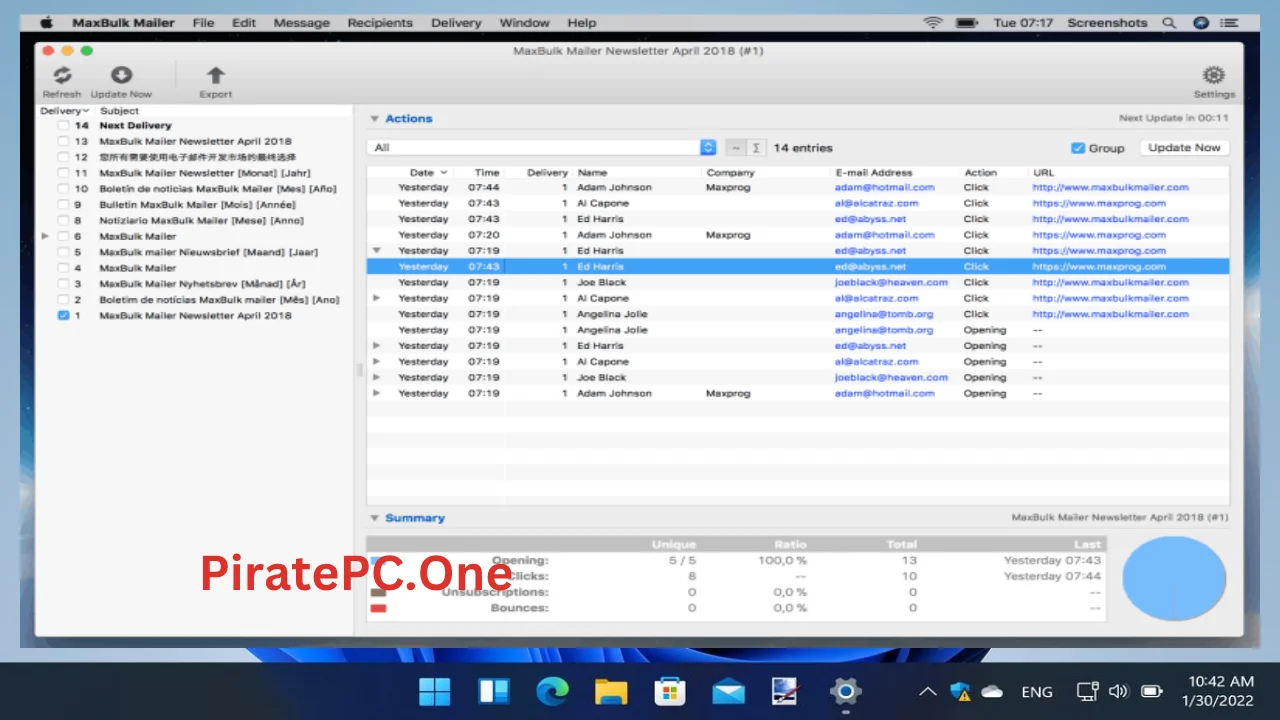The height and width of the screenshot is (720, 1280).
Task: Open the Edit menu
Action: tap(243, 23)
